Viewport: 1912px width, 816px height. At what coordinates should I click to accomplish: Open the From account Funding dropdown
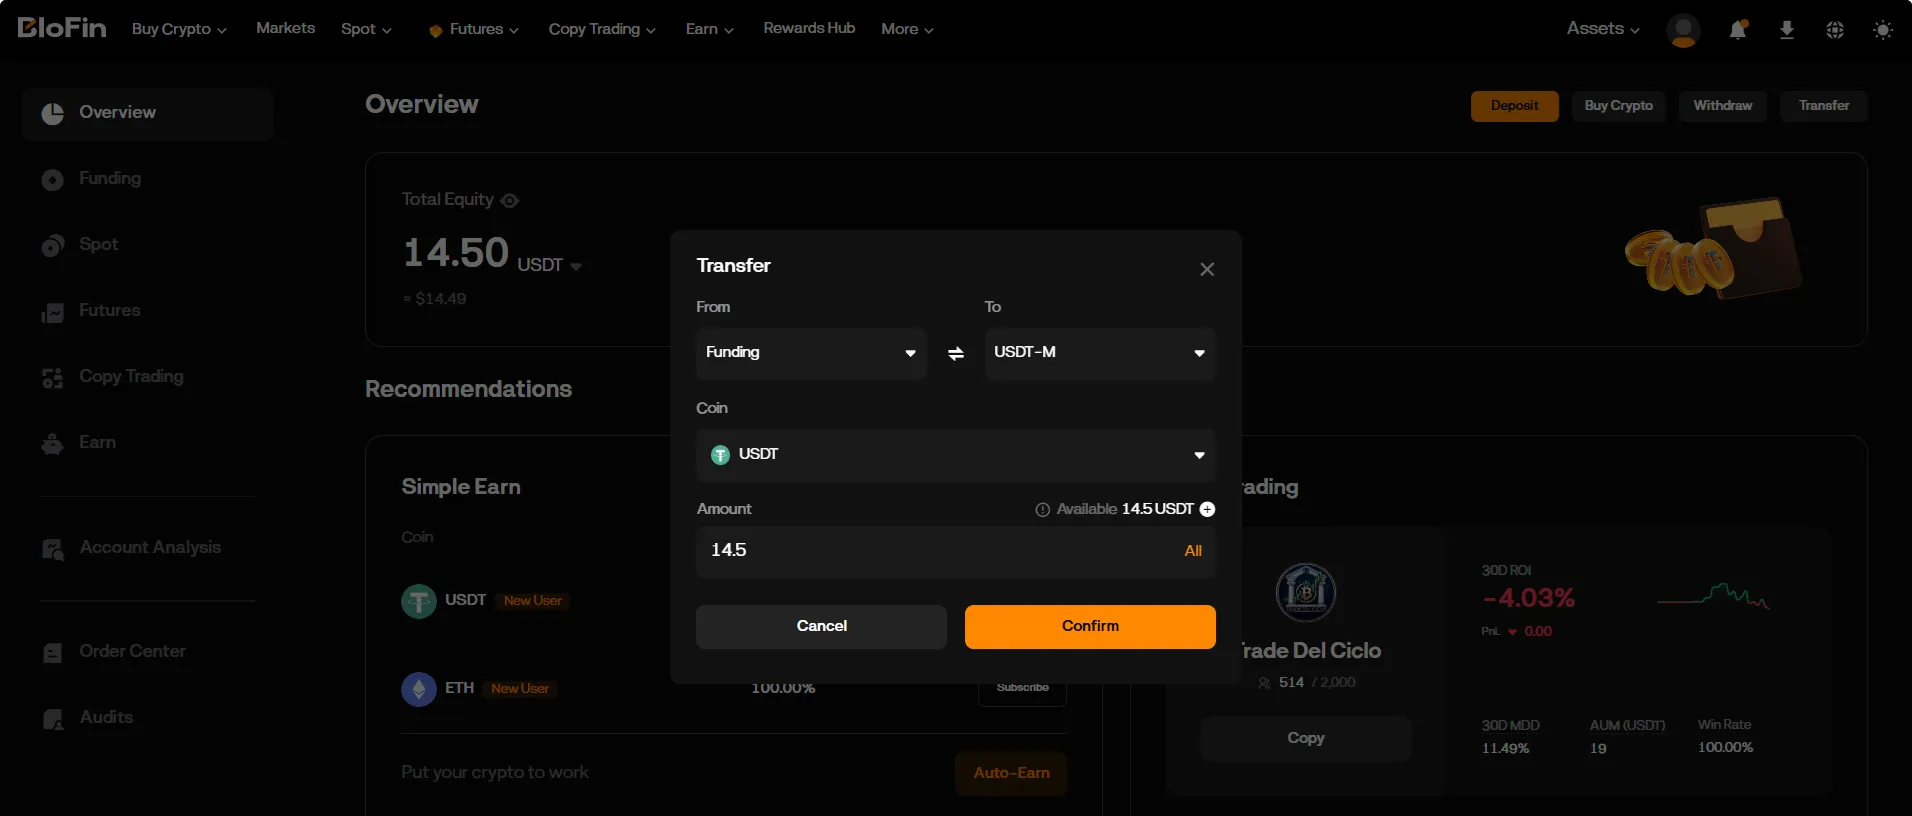(x=811, y=353)
